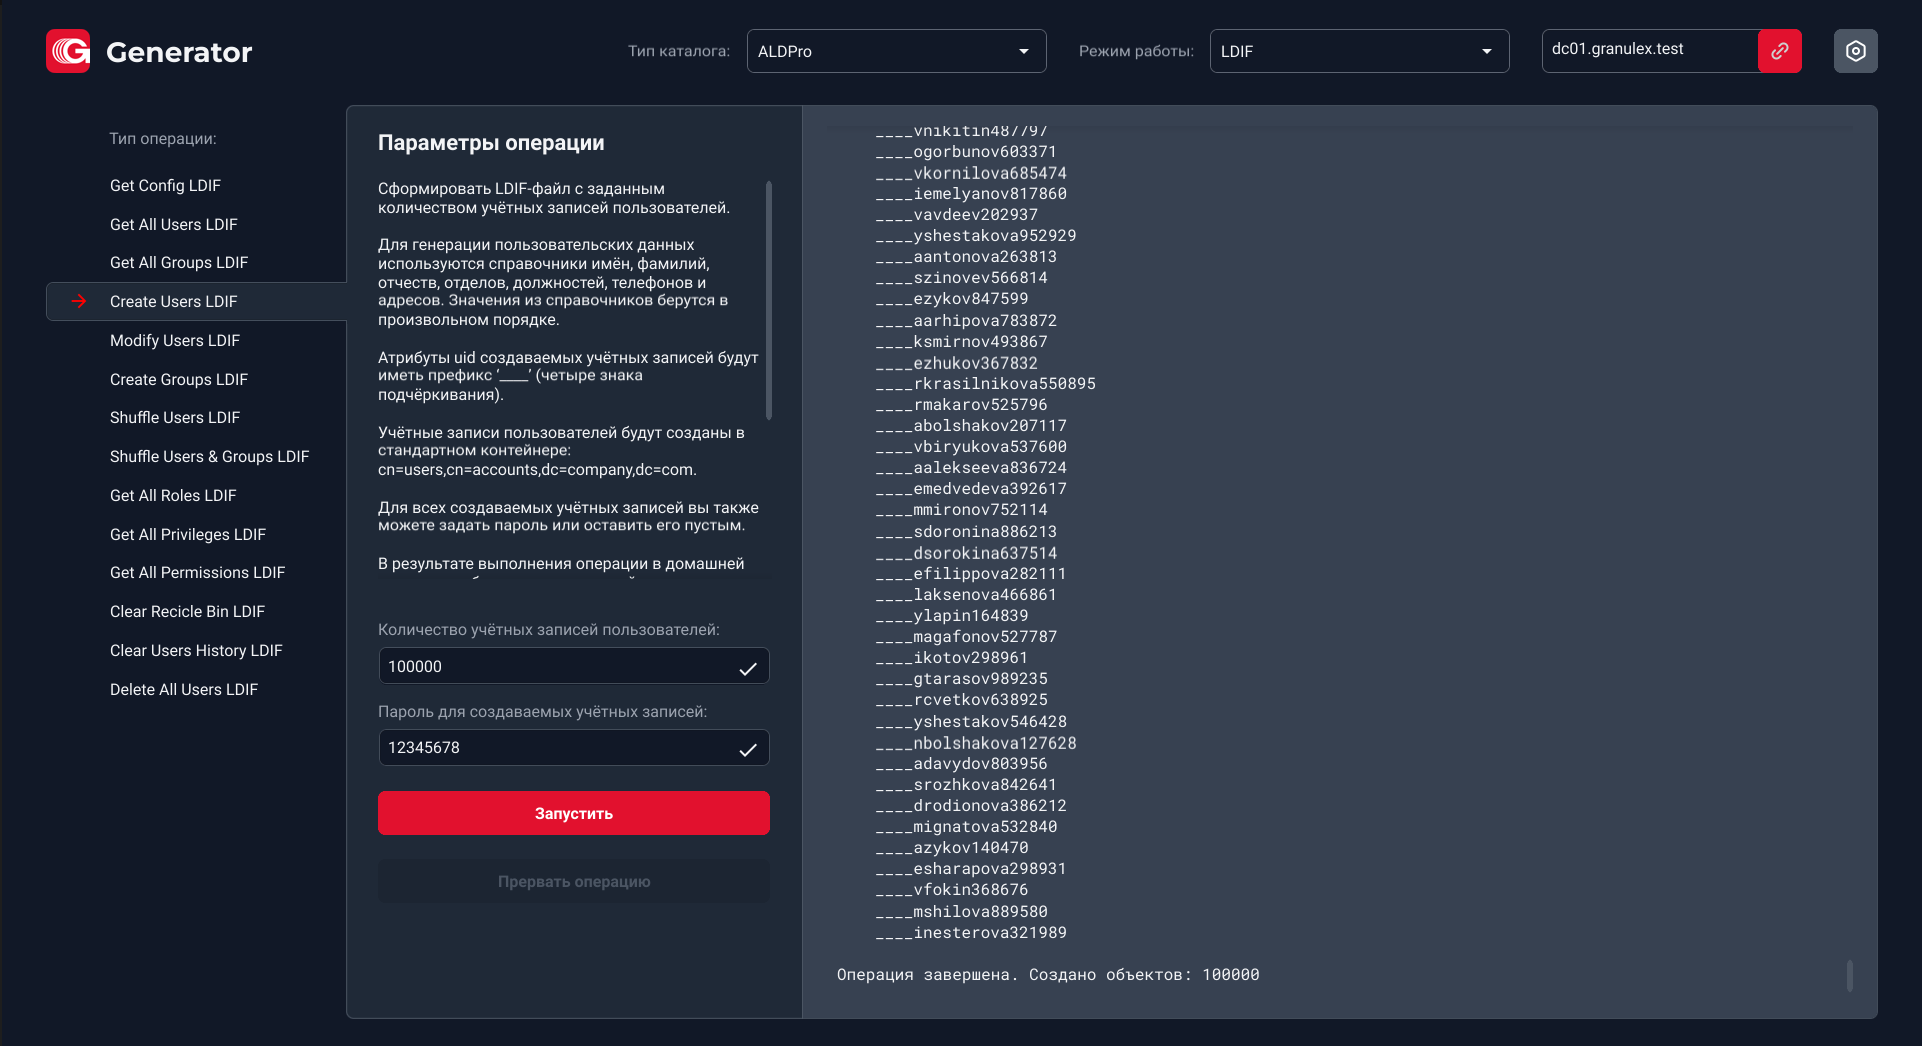Choose Shuffle Users LDIF

click(175, 417)
